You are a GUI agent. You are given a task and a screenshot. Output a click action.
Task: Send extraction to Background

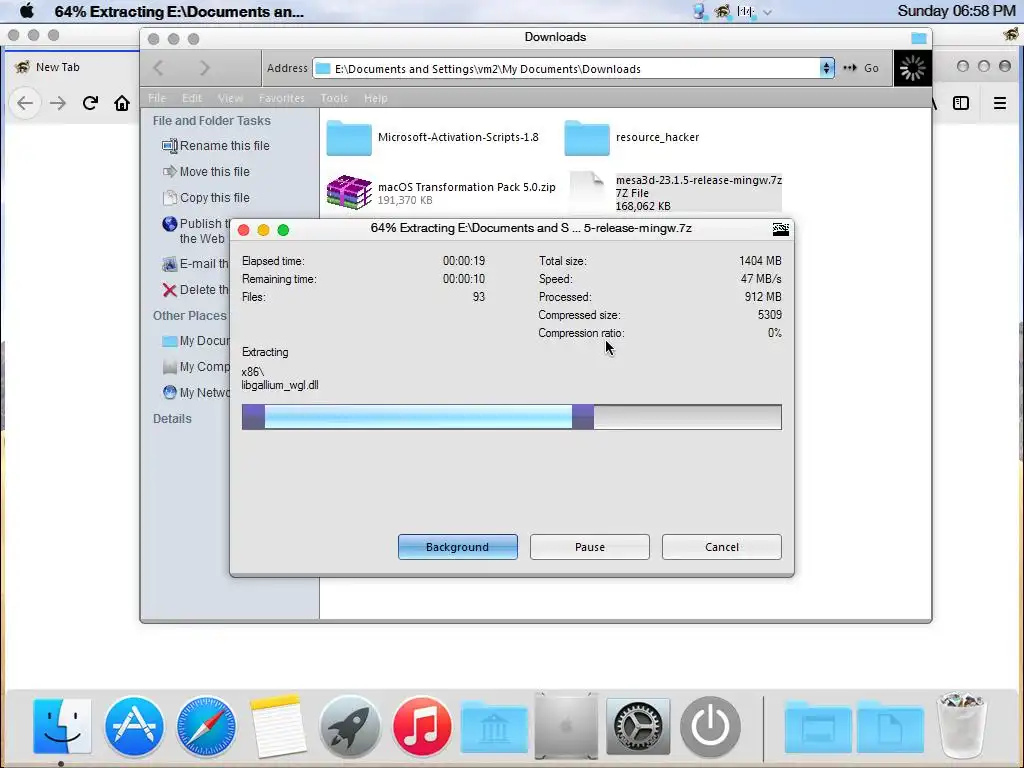click(x=458, y=547)
